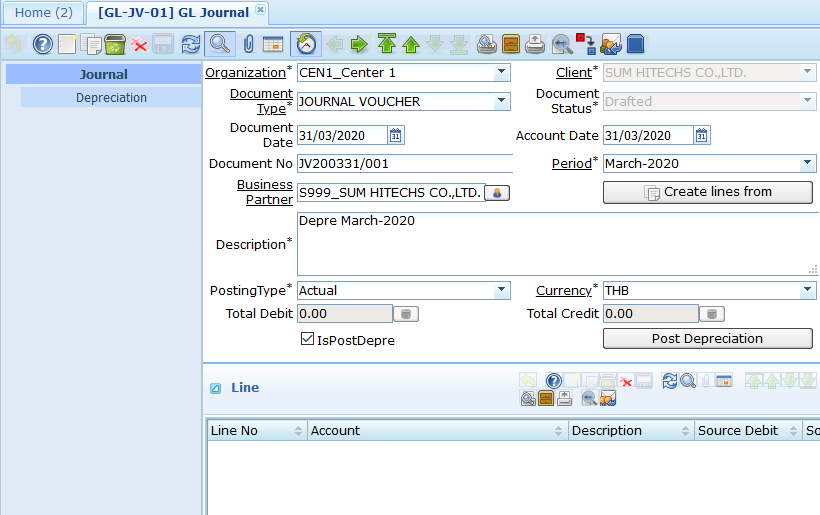The height and width of the screenshot is (515, 820).
Task: Toggle grid view in the Line toolbar
Action: 724,381
